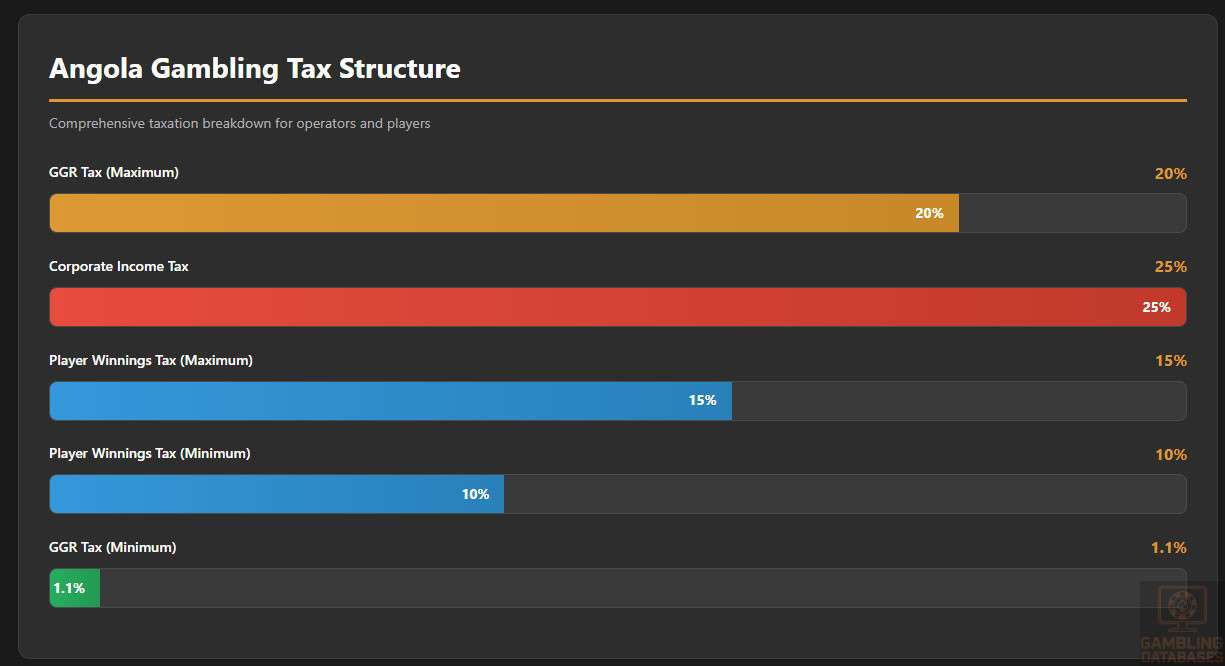Click the orange 10% value at the row's right

coord(1170,455)
